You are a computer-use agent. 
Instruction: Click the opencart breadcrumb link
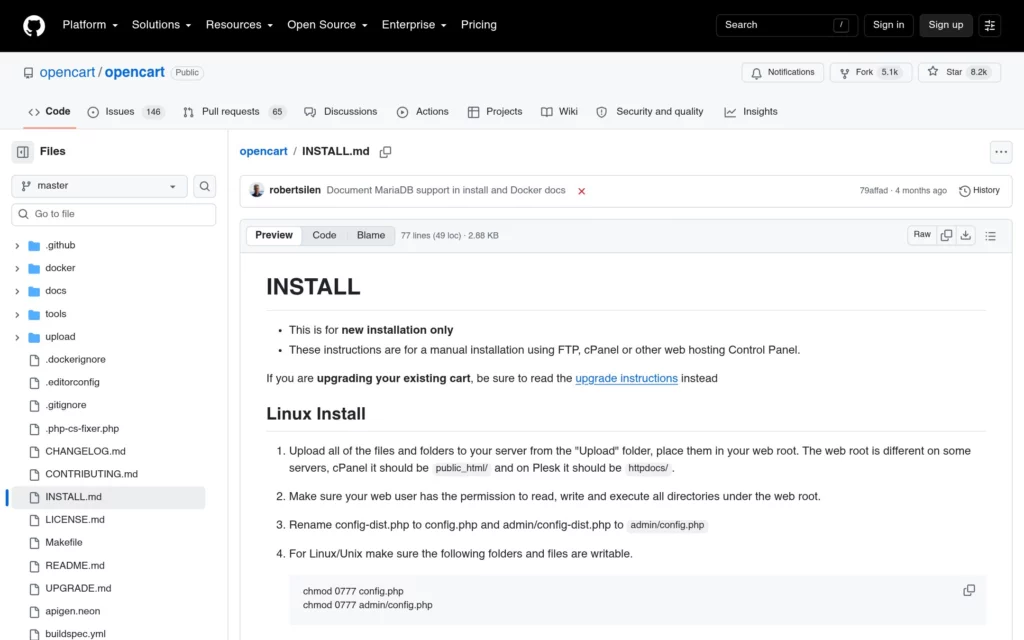click(x=263, y=152)
